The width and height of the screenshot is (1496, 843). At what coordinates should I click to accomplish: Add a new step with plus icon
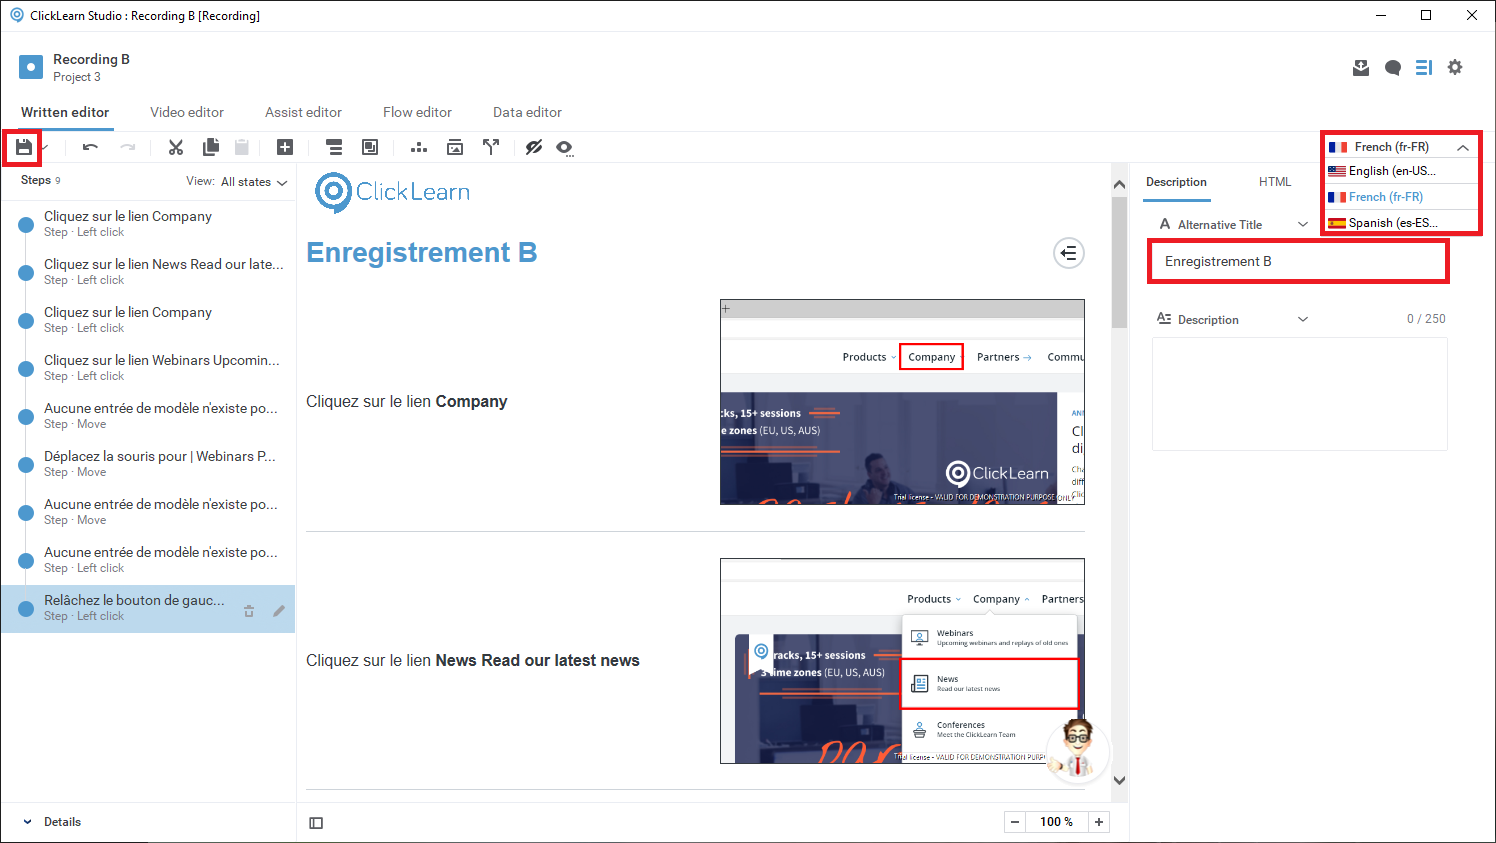coord(285,148)
